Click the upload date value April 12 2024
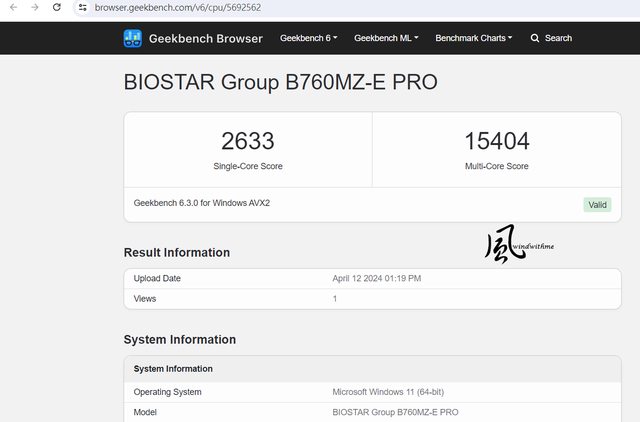Screen dimensions: 640x422 tap(377, 278)
